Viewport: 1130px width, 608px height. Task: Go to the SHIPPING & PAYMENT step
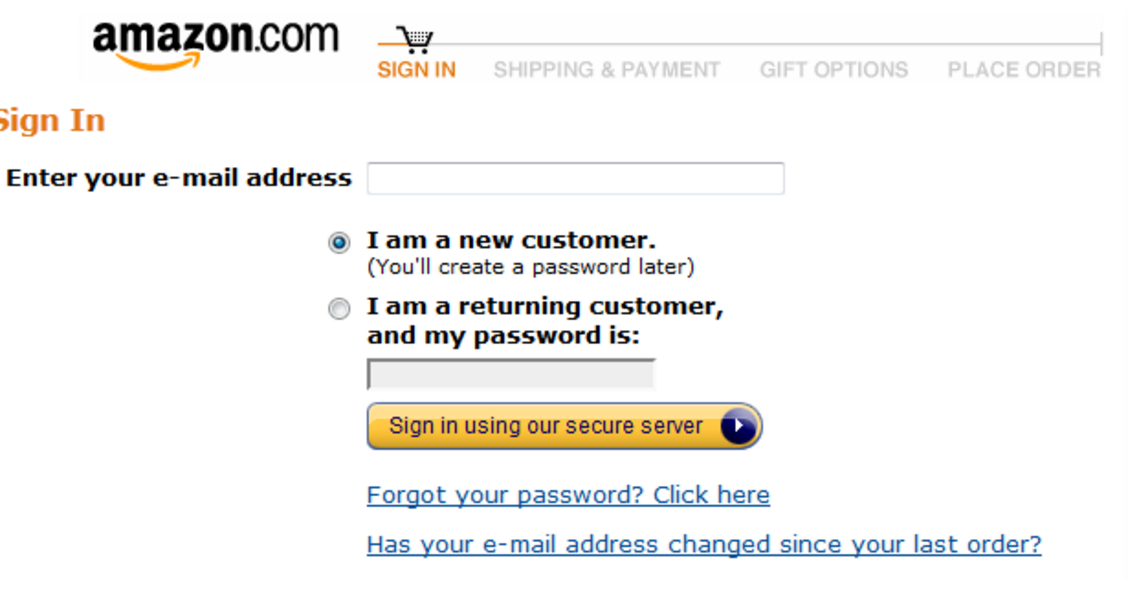pyautogui.click(x=606, y=70)
